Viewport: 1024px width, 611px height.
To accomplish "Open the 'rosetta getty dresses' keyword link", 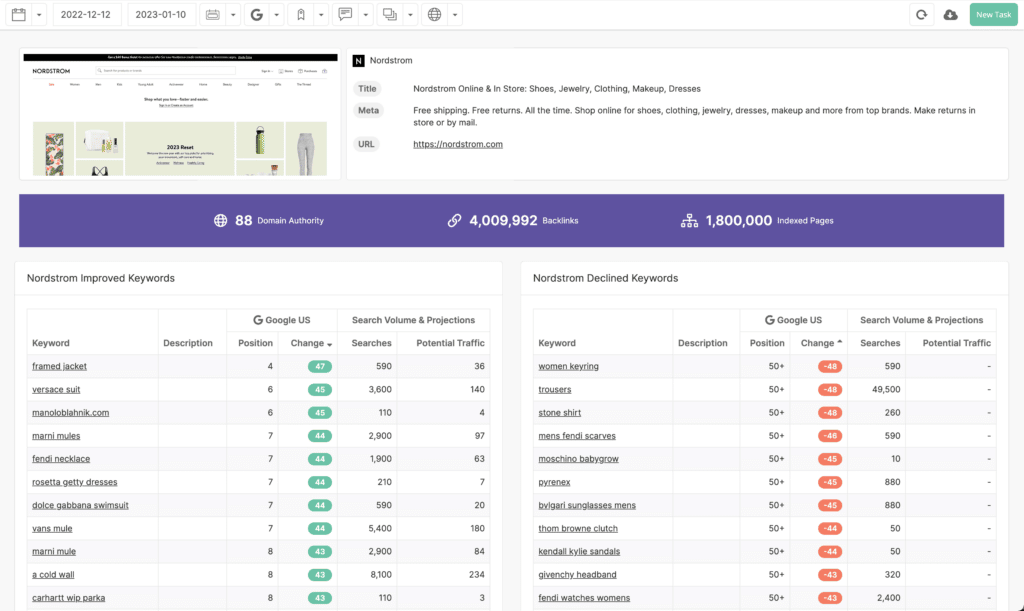I will point(74,482).
